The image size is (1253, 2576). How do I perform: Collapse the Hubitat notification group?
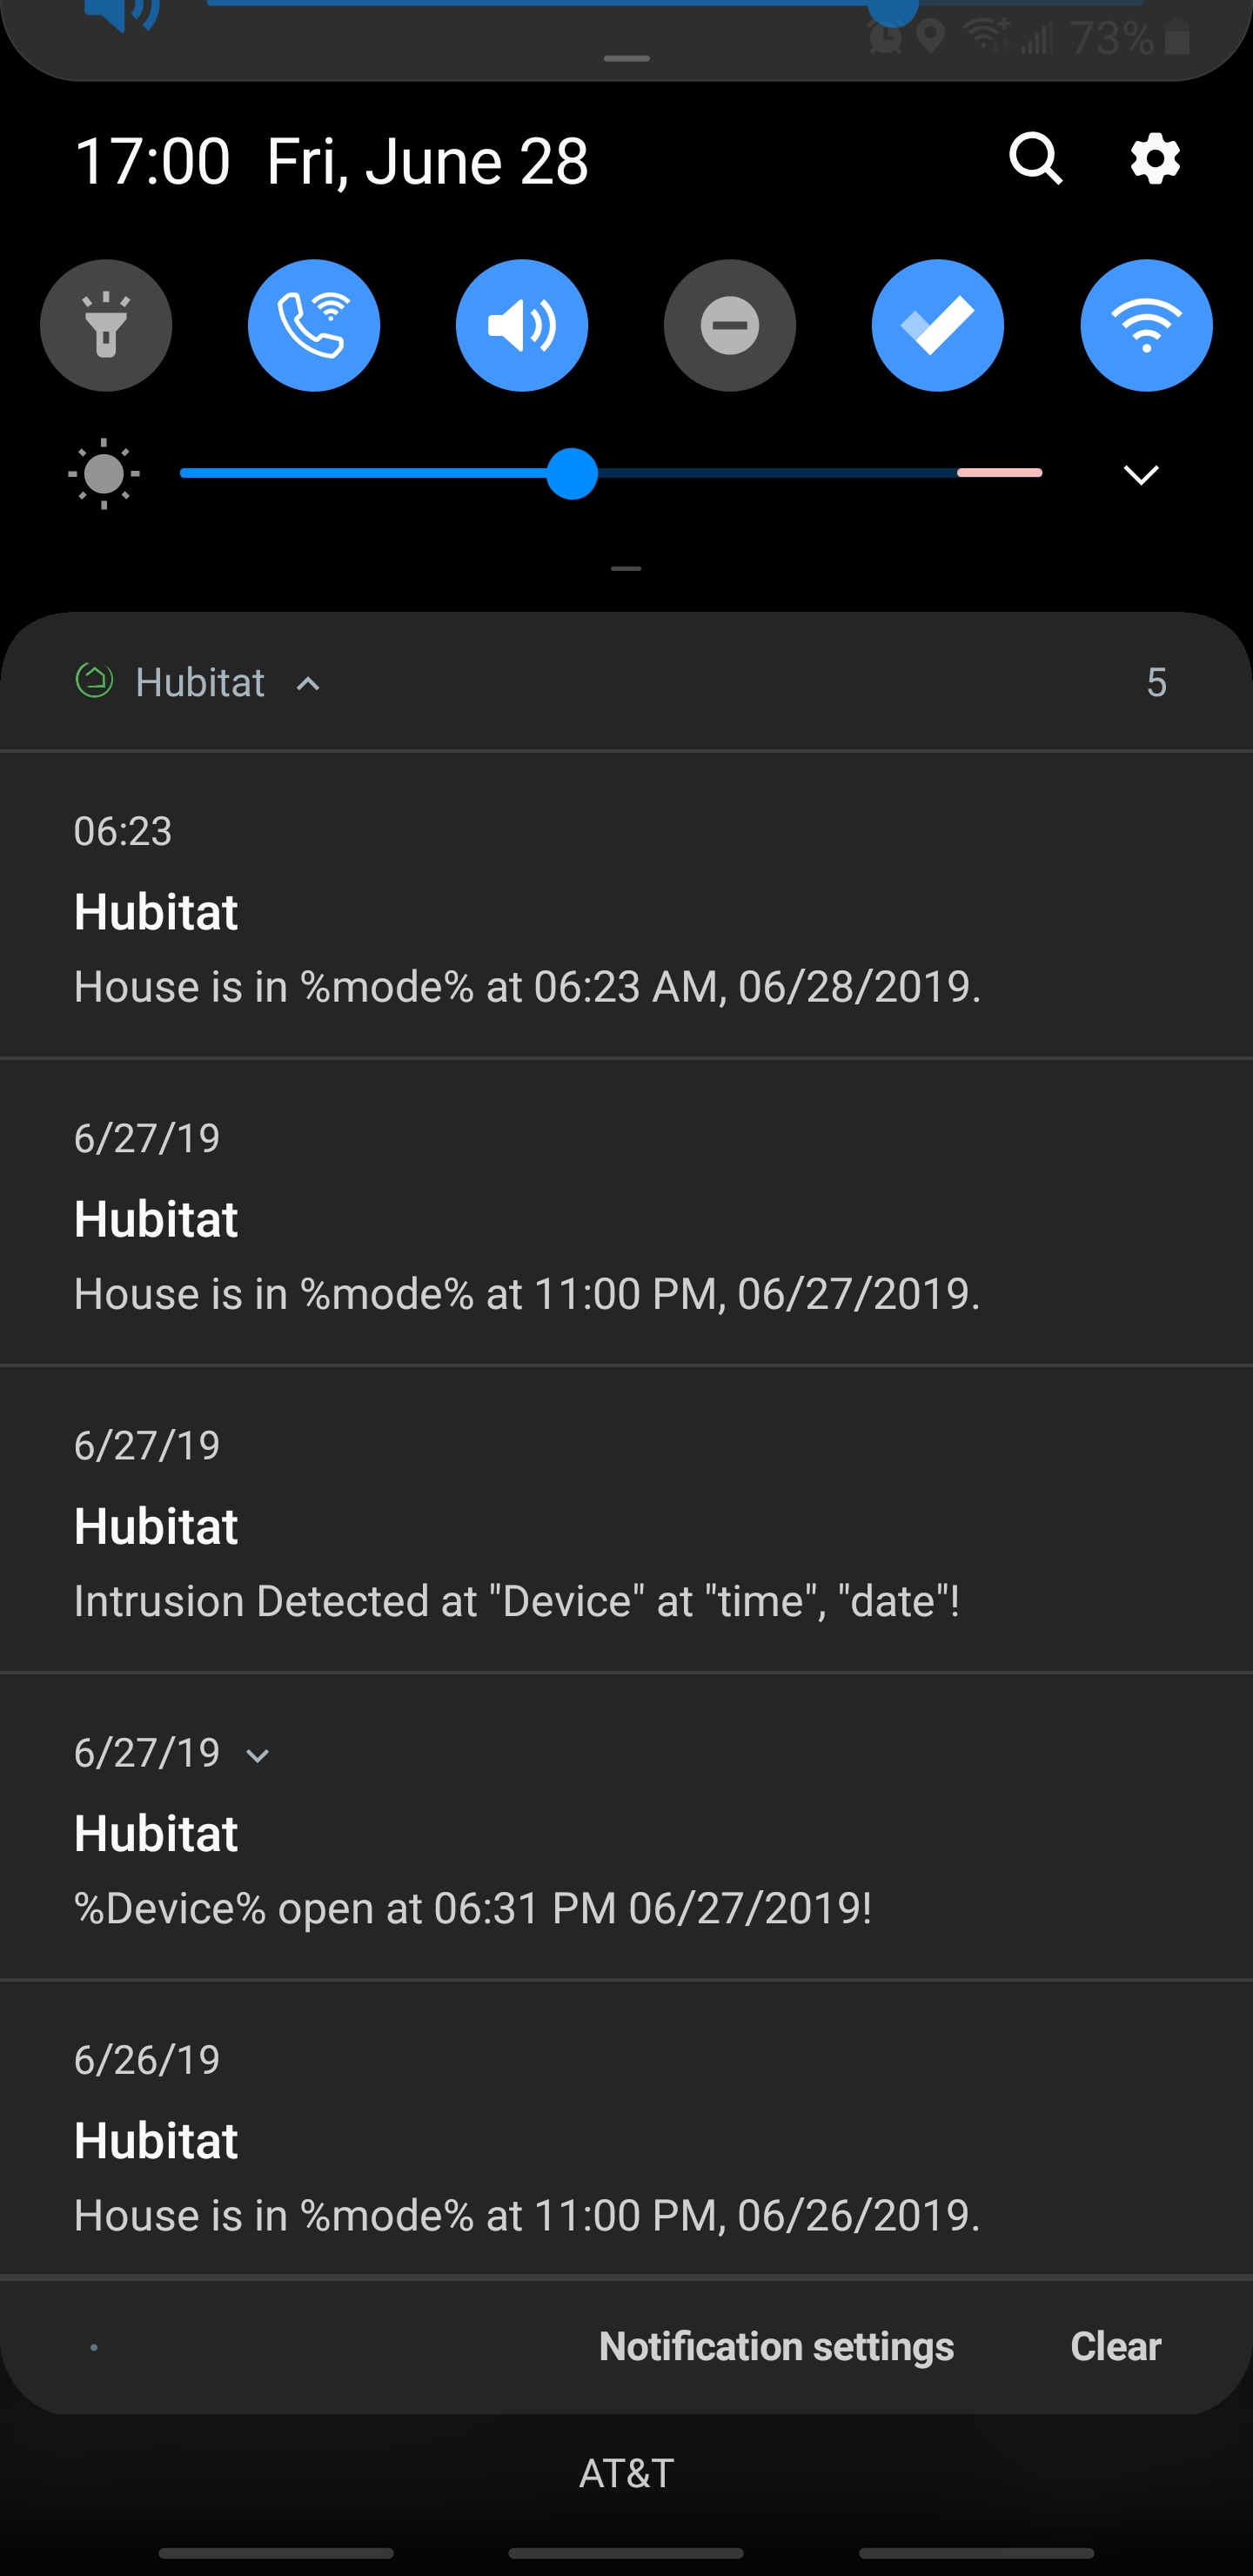(x=308, y=684)
